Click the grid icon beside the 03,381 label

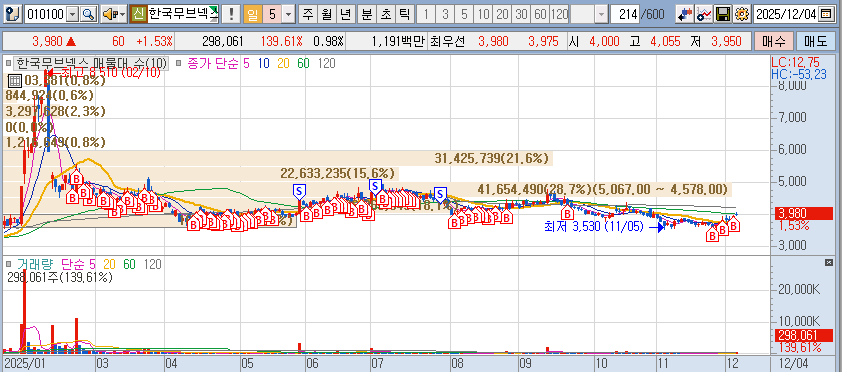(14, 81)
